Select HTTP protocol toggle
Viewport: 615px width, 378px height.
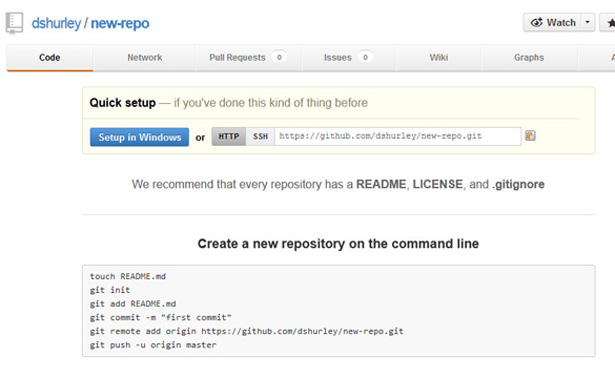pos(229,136)
